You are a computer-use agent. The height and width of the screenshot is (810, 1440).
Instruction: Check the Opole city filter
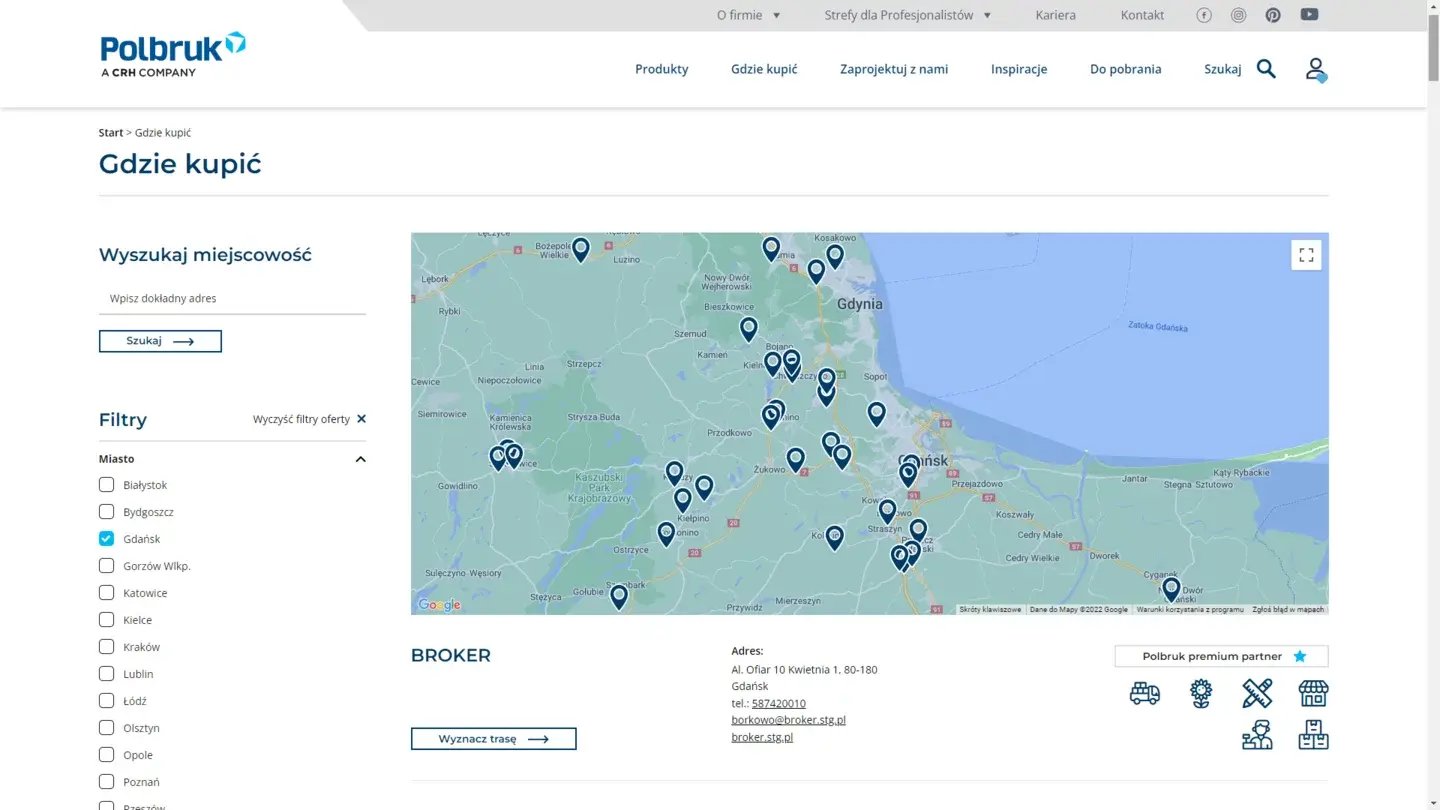(x=107, y=755)
